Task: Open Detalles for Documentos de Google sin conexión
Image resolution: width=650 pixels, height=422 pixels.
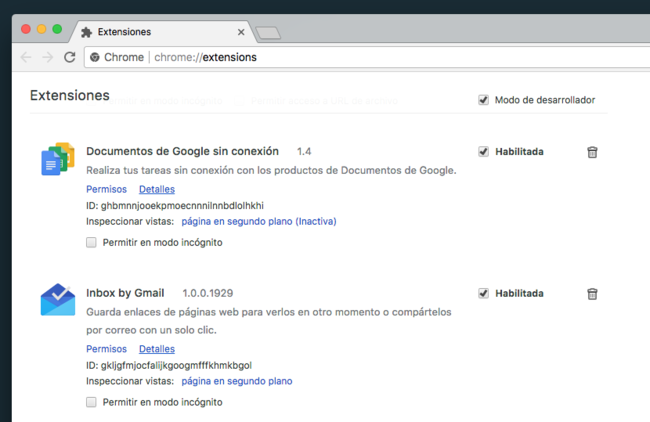Action: 157,189
